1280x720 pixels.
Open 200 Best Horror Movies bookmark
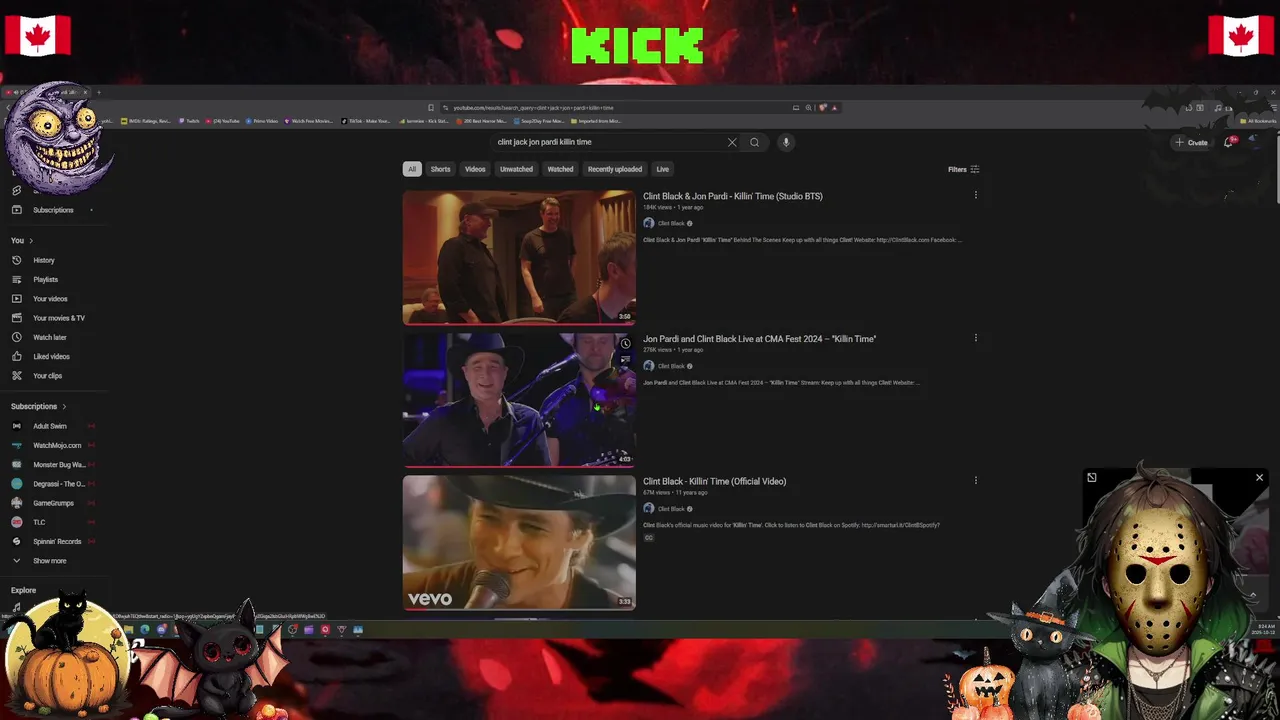(x=482, y=121)
